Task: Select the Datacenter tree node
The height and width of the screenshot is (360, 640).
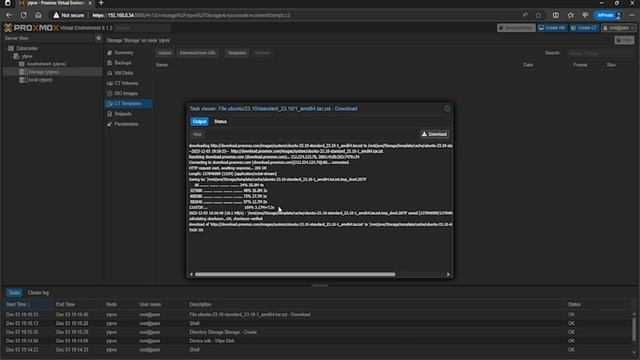Action: click(x=27, y=48)
